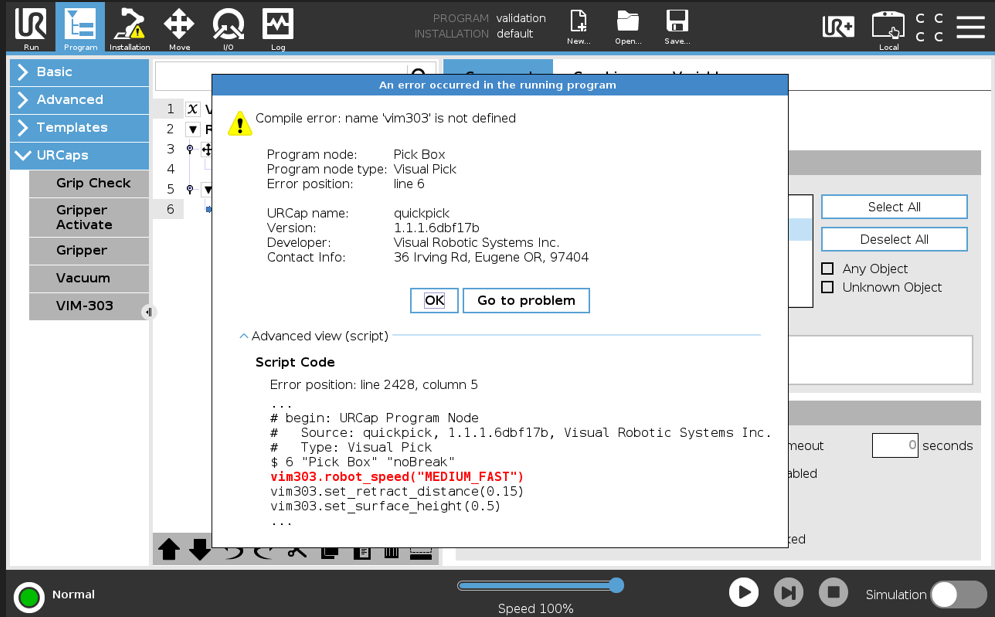995x617 pixels.
Task: Create a new program with New icon
Action: point(579,27)
